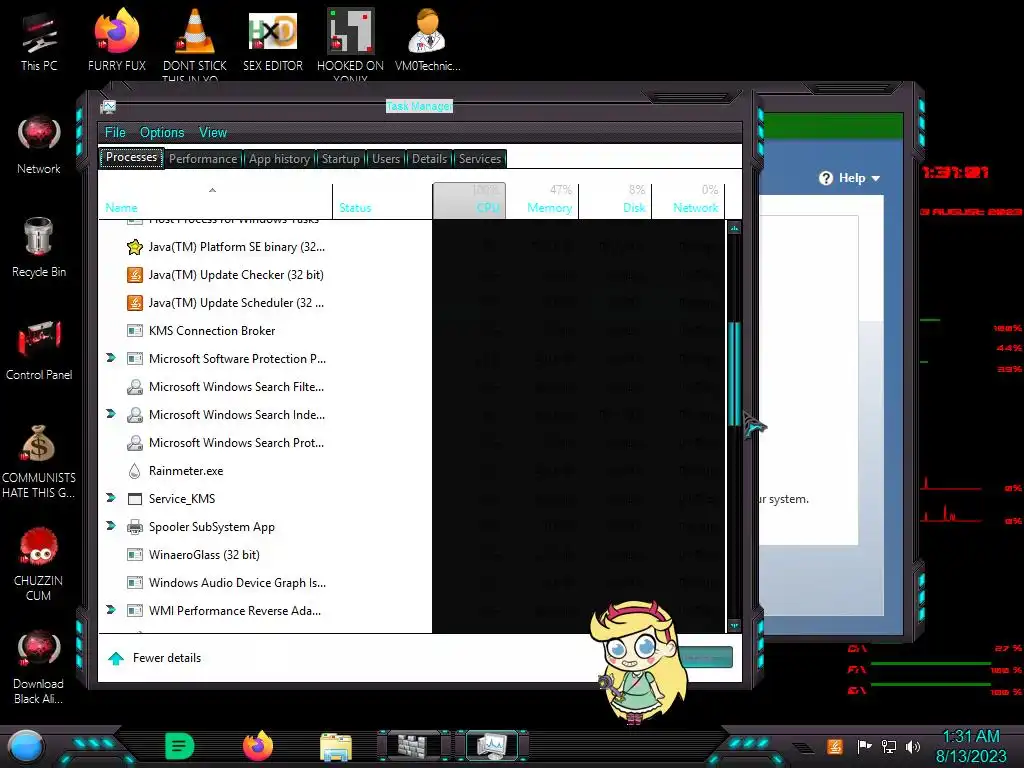Screen dimensions: 1024x768
Task: Open the Control Panel desktop icon
Action: [39, 350]
